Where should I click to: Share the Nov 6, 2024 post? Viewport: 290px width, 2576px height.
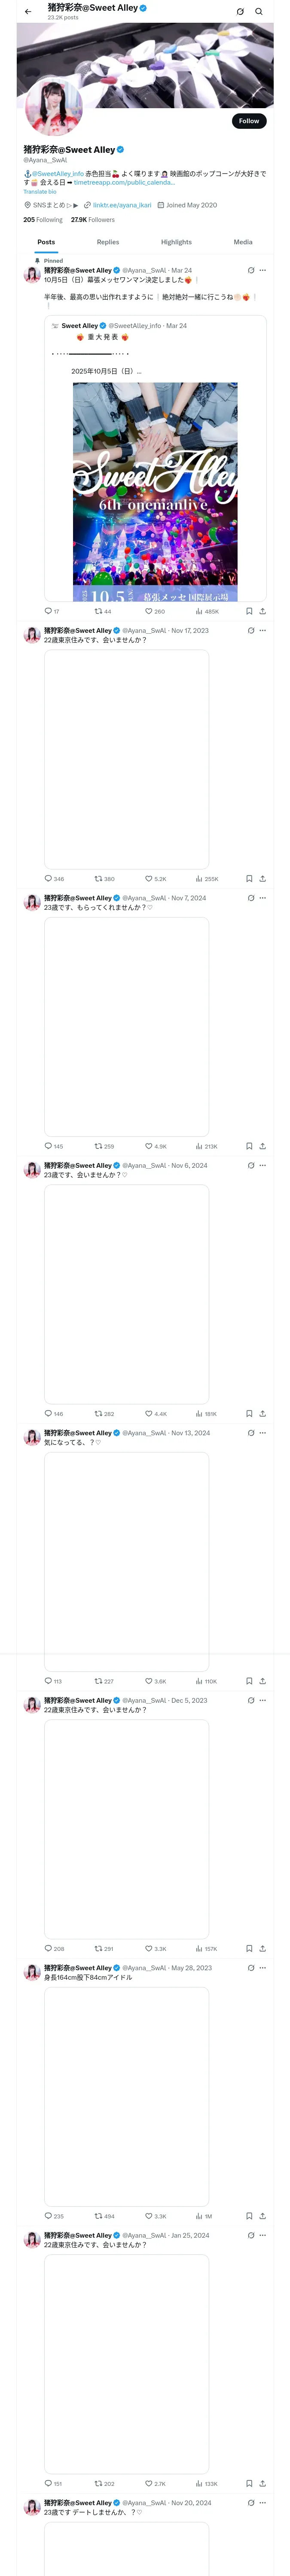tap(262, 1414)
